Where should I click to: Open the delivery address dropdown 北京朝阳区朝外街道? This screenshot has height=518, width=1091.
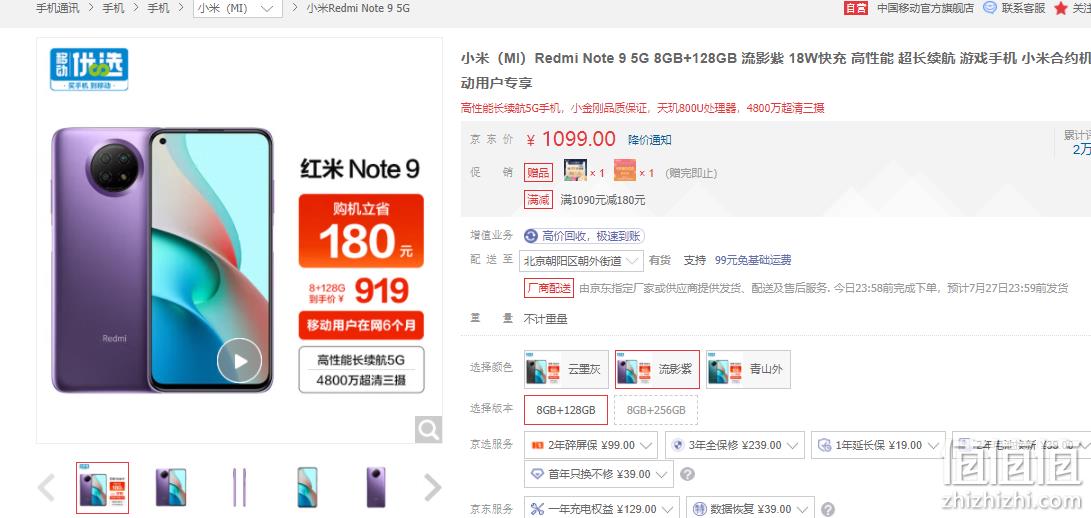point(581,260)
